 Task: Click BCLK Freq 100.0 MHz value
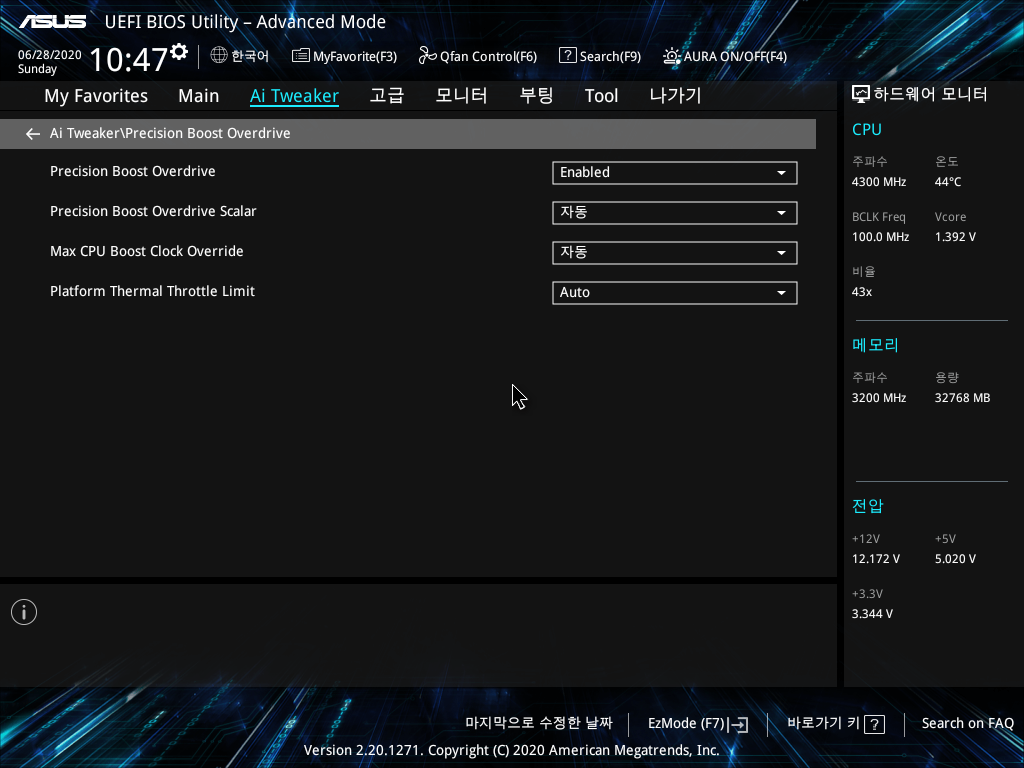pyautogui.click(x=880, y=237)
